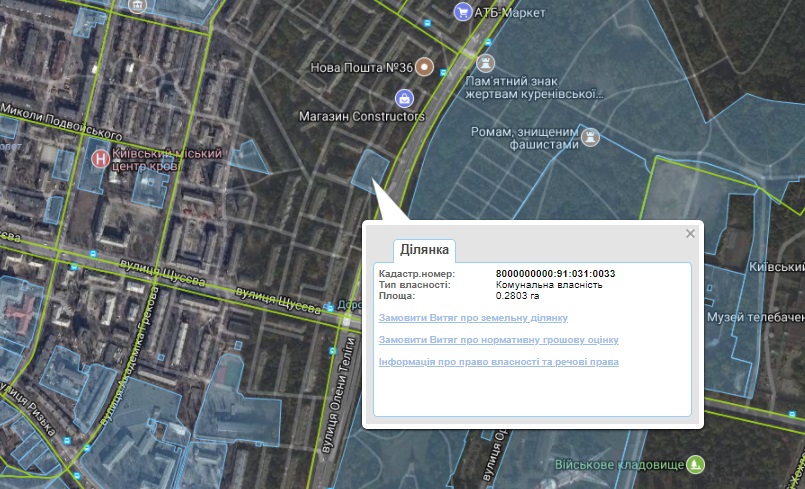Open Інформація про право власності link
This screenshot has width=805, height=489.
499,362
